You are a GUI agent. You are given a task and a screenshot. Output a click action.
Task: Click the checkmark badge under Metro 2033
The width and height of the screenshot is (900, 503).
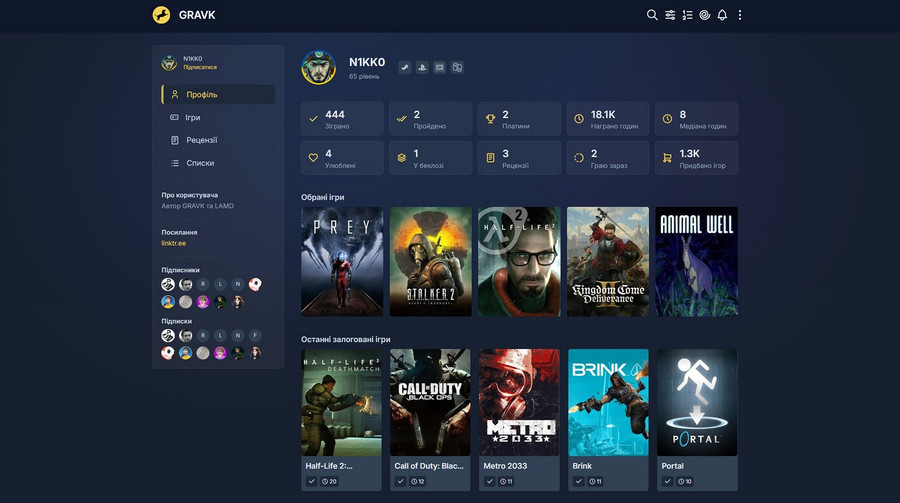(489, 481)
